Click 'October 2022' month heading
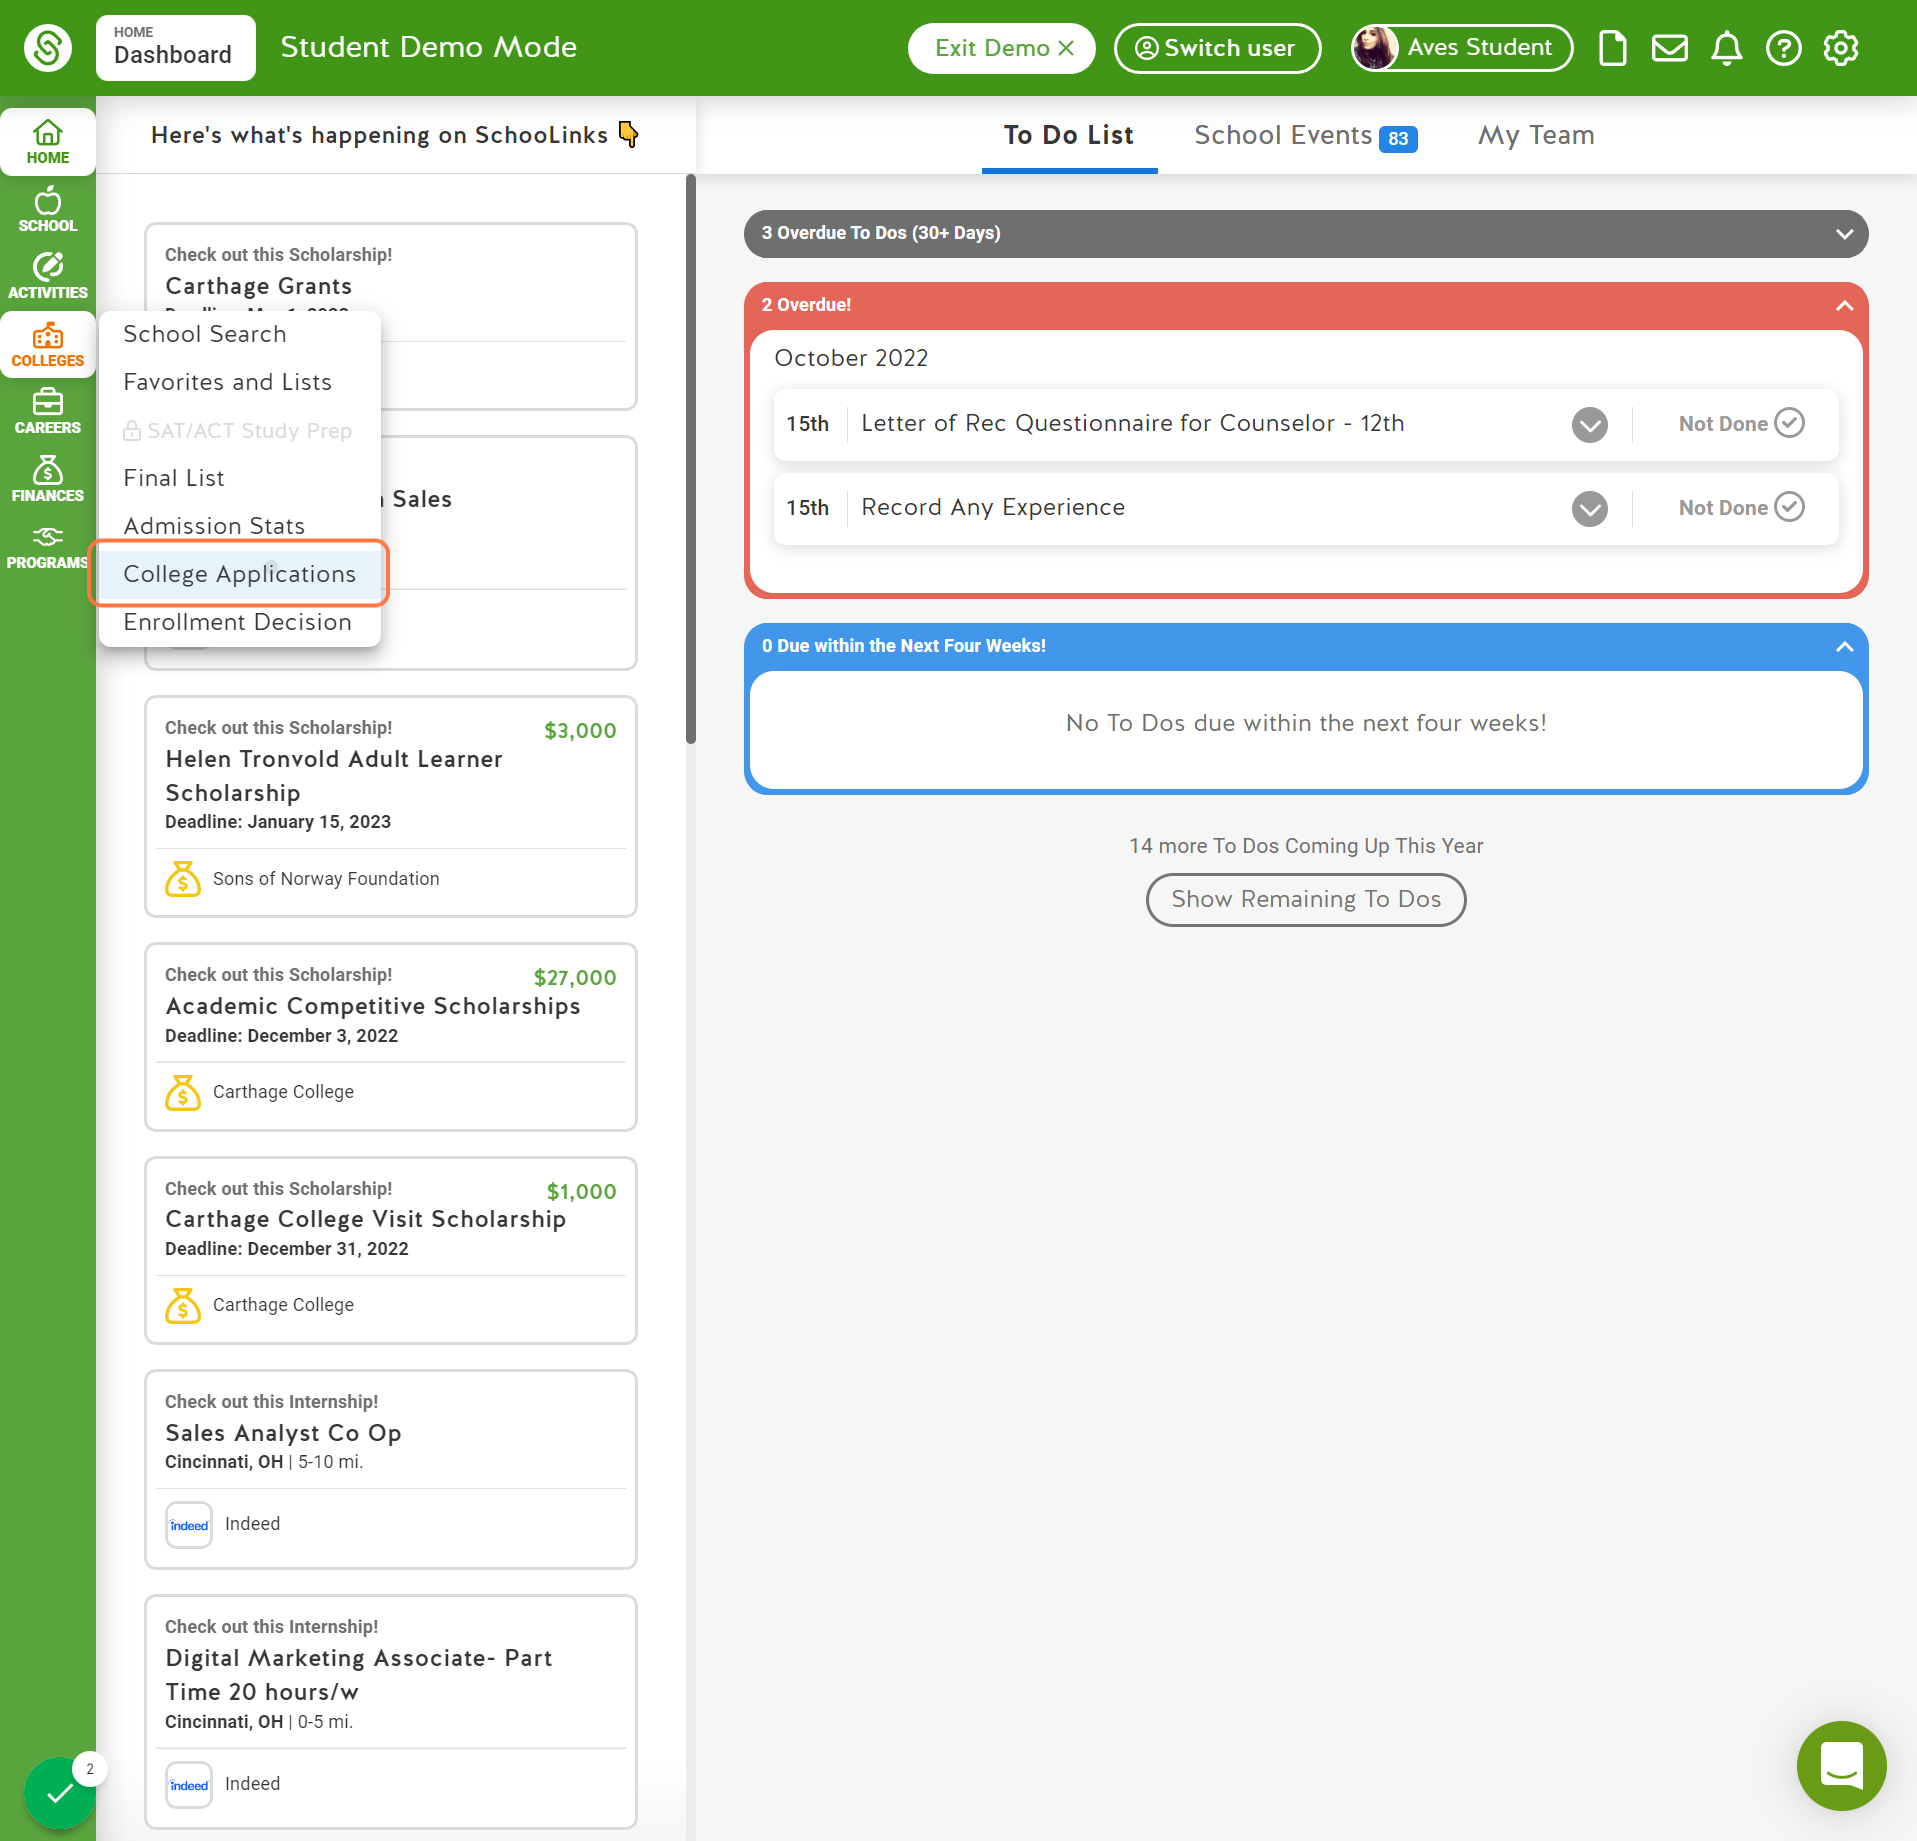 click(851, 358)
